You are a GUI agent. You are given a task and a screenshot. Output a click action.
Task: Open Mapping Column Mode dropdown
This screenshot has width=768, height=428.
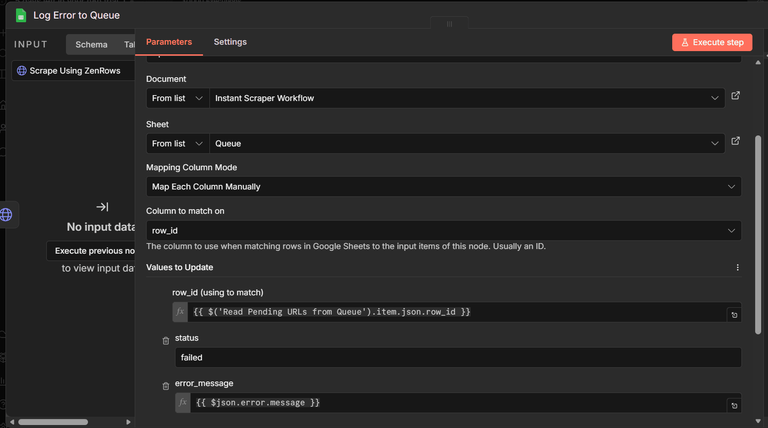pyautogui.click(x=443, y=187)
